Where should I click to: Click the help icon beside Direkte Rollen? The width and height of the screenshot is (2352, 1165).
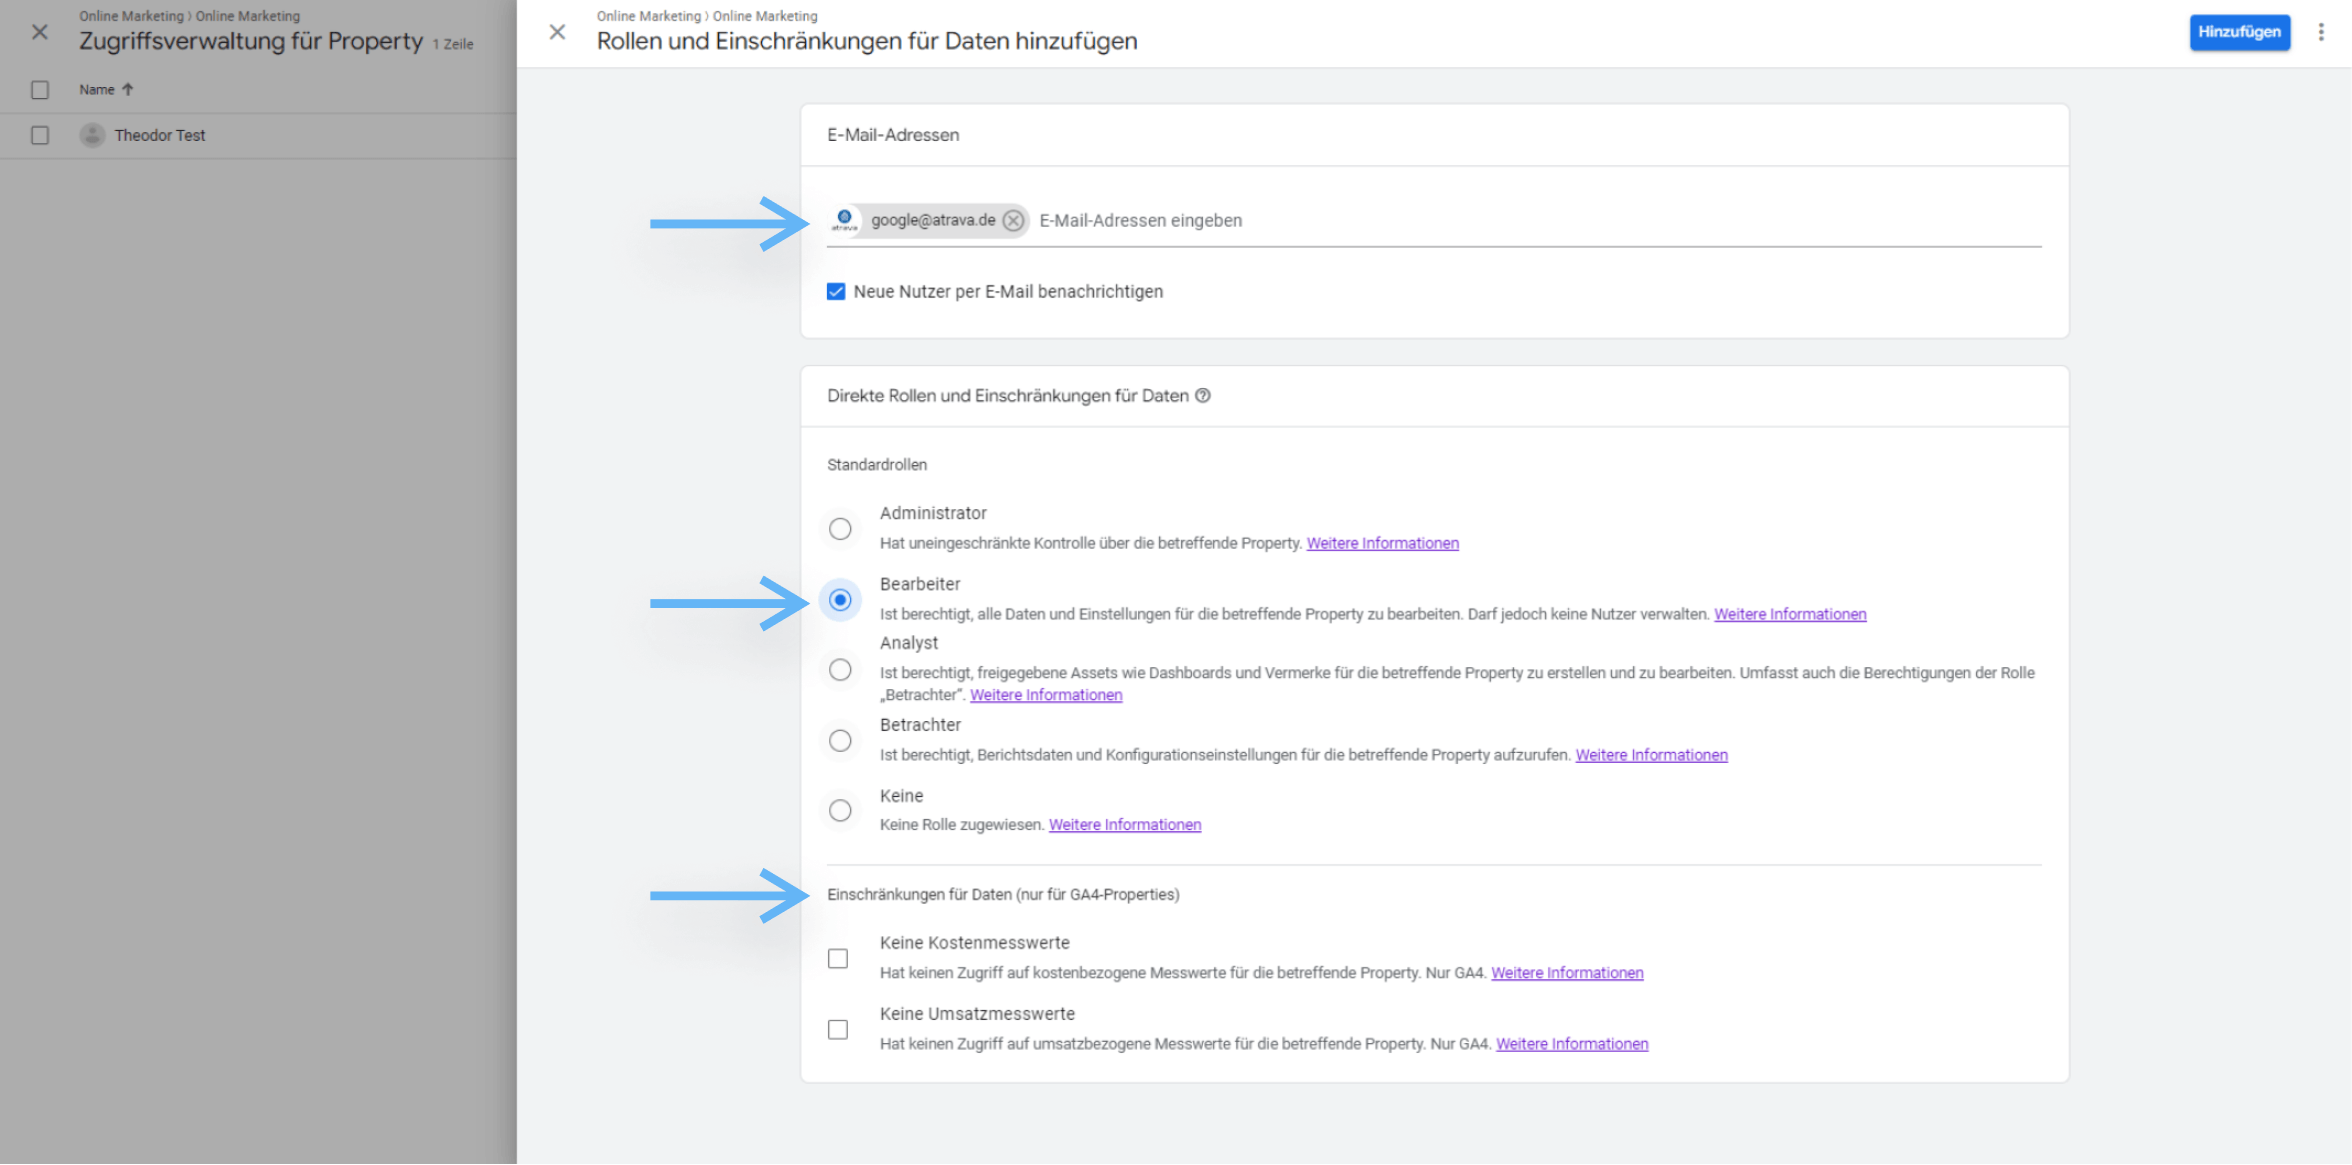pyautogui.click(x=1203, y=396)
